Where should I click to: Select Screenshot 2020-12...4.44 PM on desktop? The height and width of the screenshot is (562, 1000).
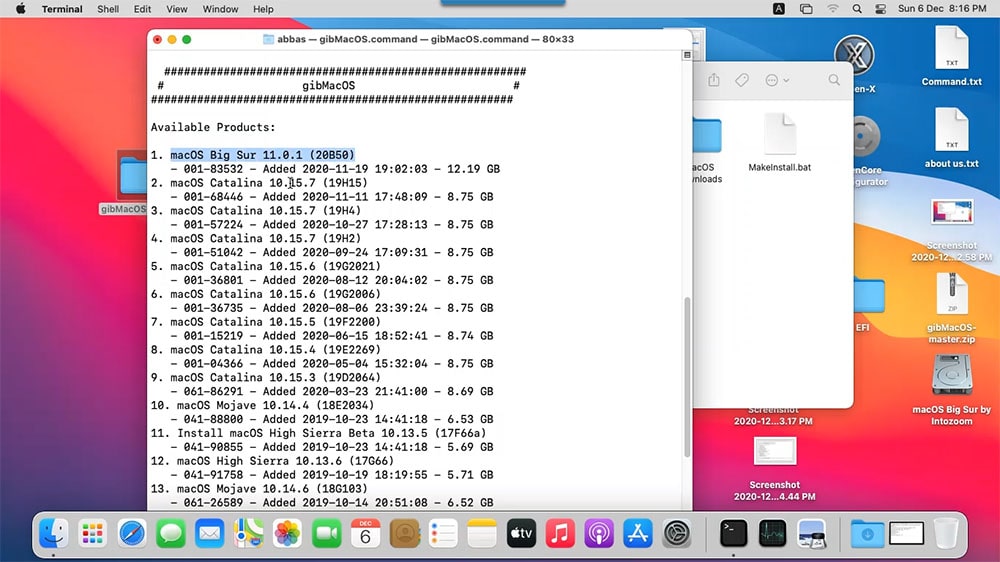pos(774,468)
